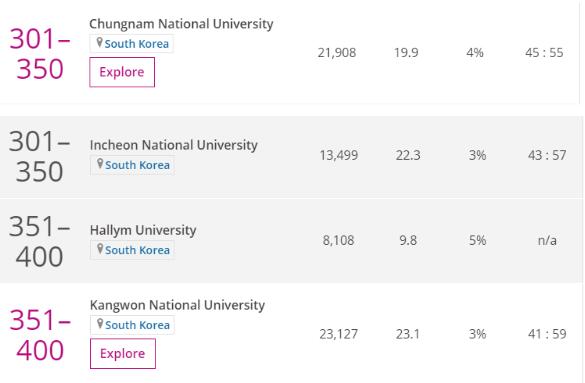Open Kangwon National University's Explore button
This screenshot has height=383, width=585.
(x=123, y=354)
